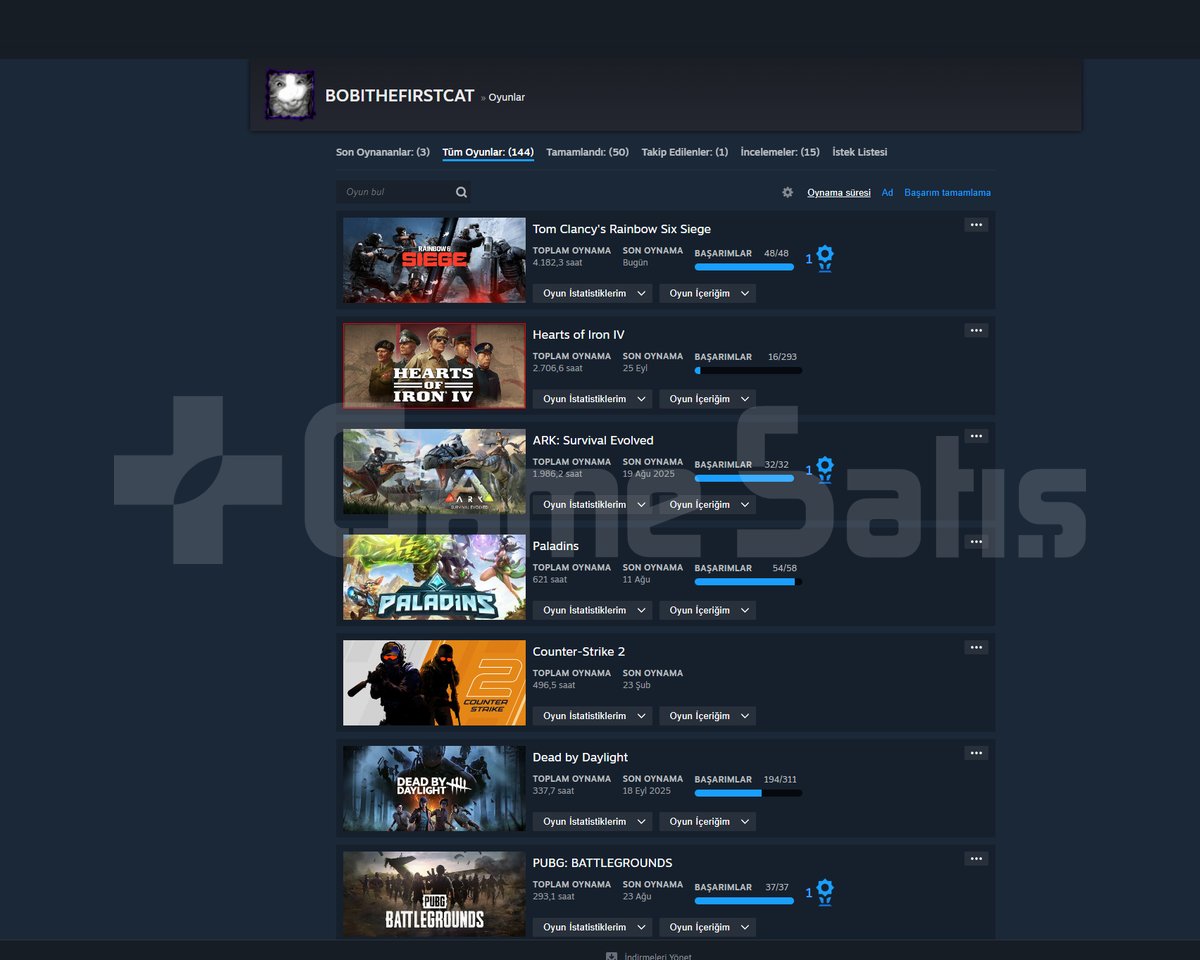Open Hearts of Iron IV game thumbnail

pos(434,366)
